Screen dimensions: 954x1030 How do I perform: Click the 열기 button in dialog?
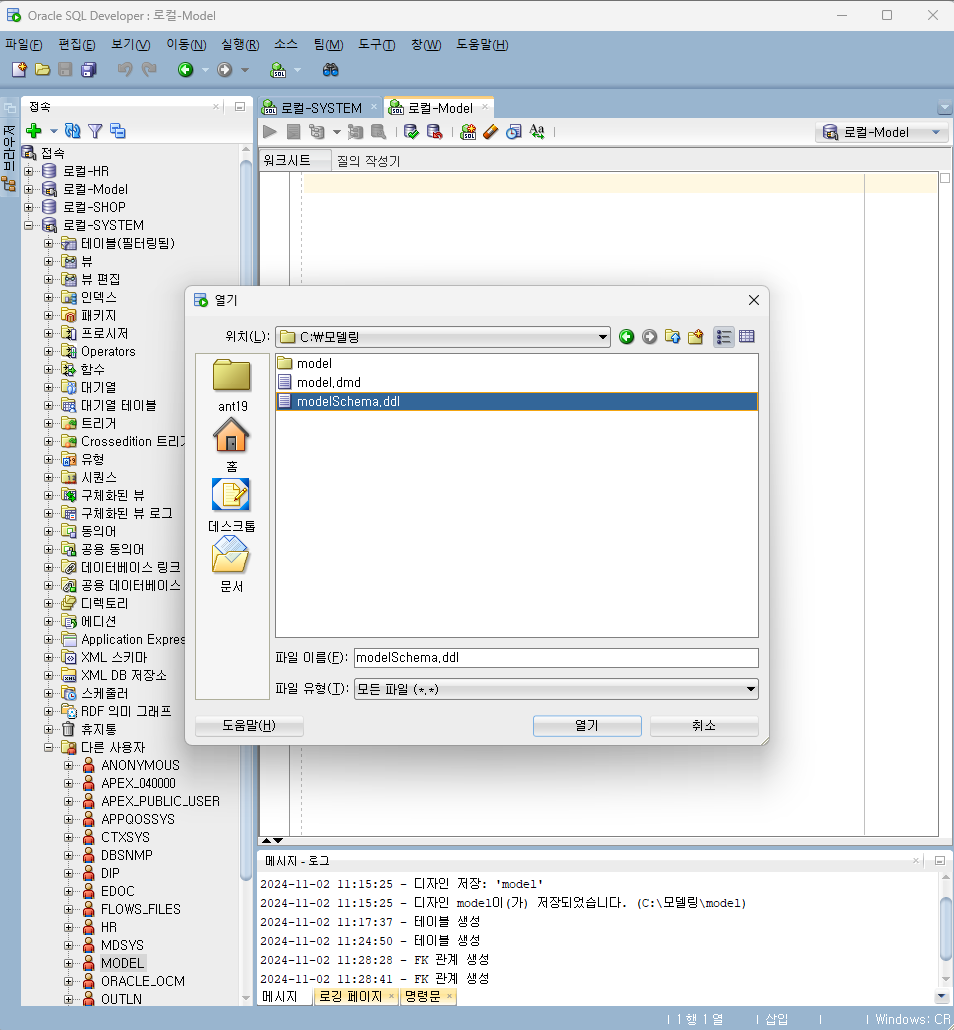click(x=587, y=725)
